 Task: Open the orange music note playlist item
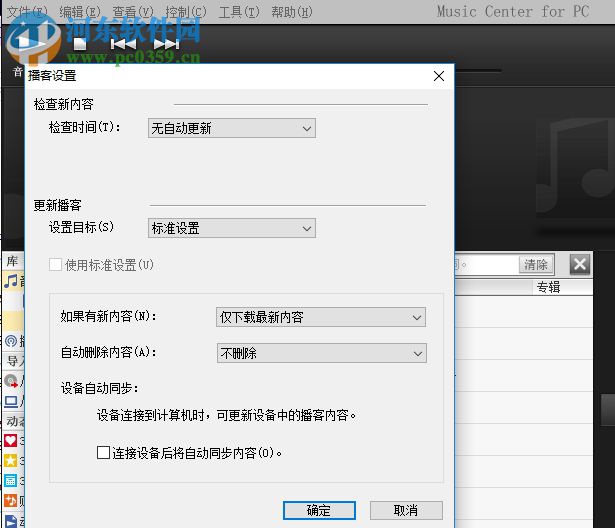[x=11, y=500]
